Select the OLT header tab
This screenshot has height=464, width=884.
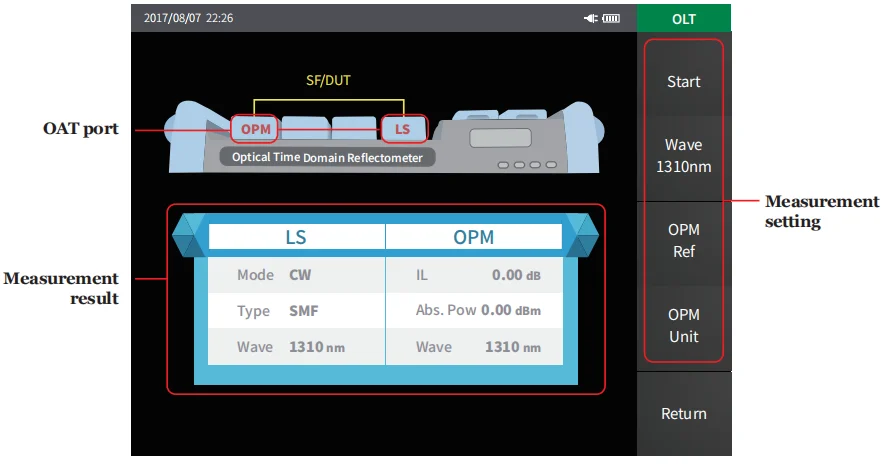684,19
